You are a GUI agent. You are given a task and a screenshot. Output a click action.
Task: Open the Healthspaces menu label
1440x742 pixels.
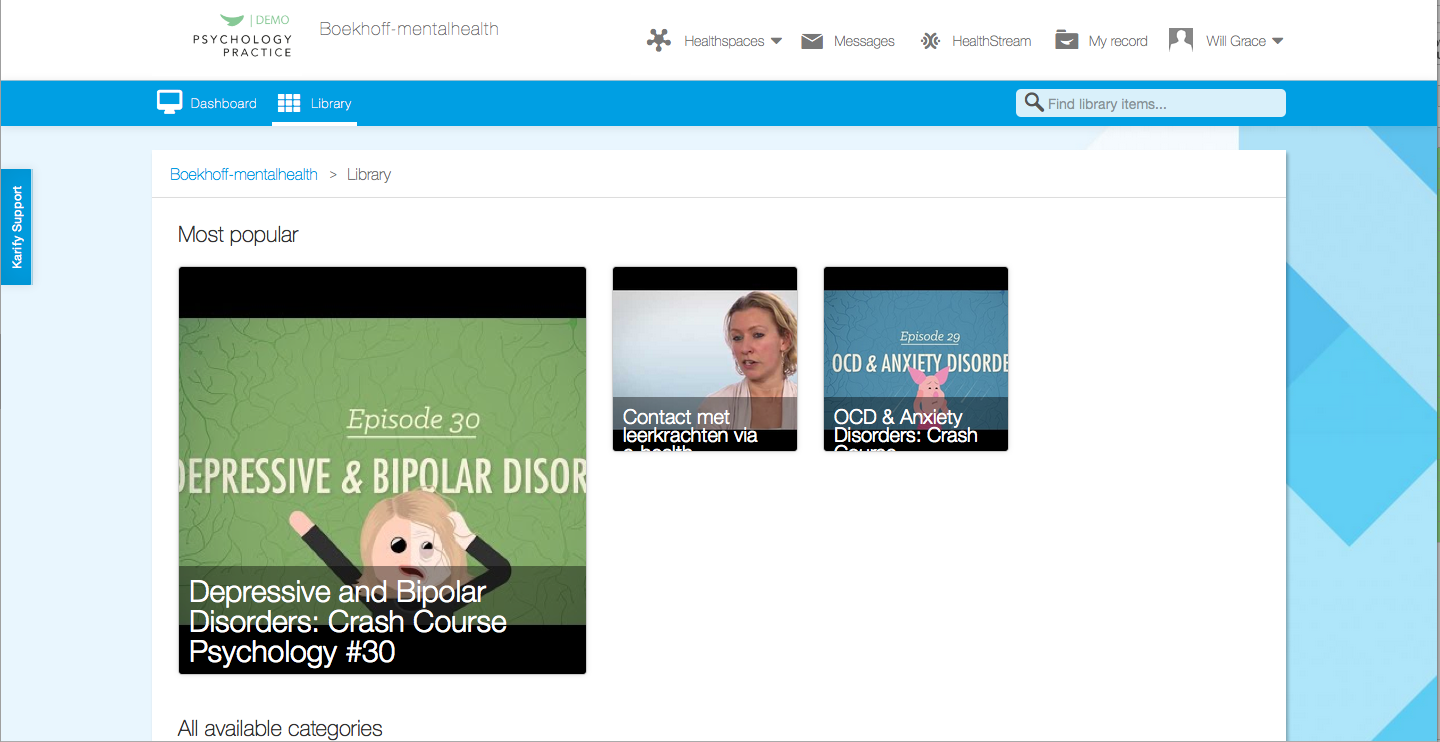tap(724, 41)
